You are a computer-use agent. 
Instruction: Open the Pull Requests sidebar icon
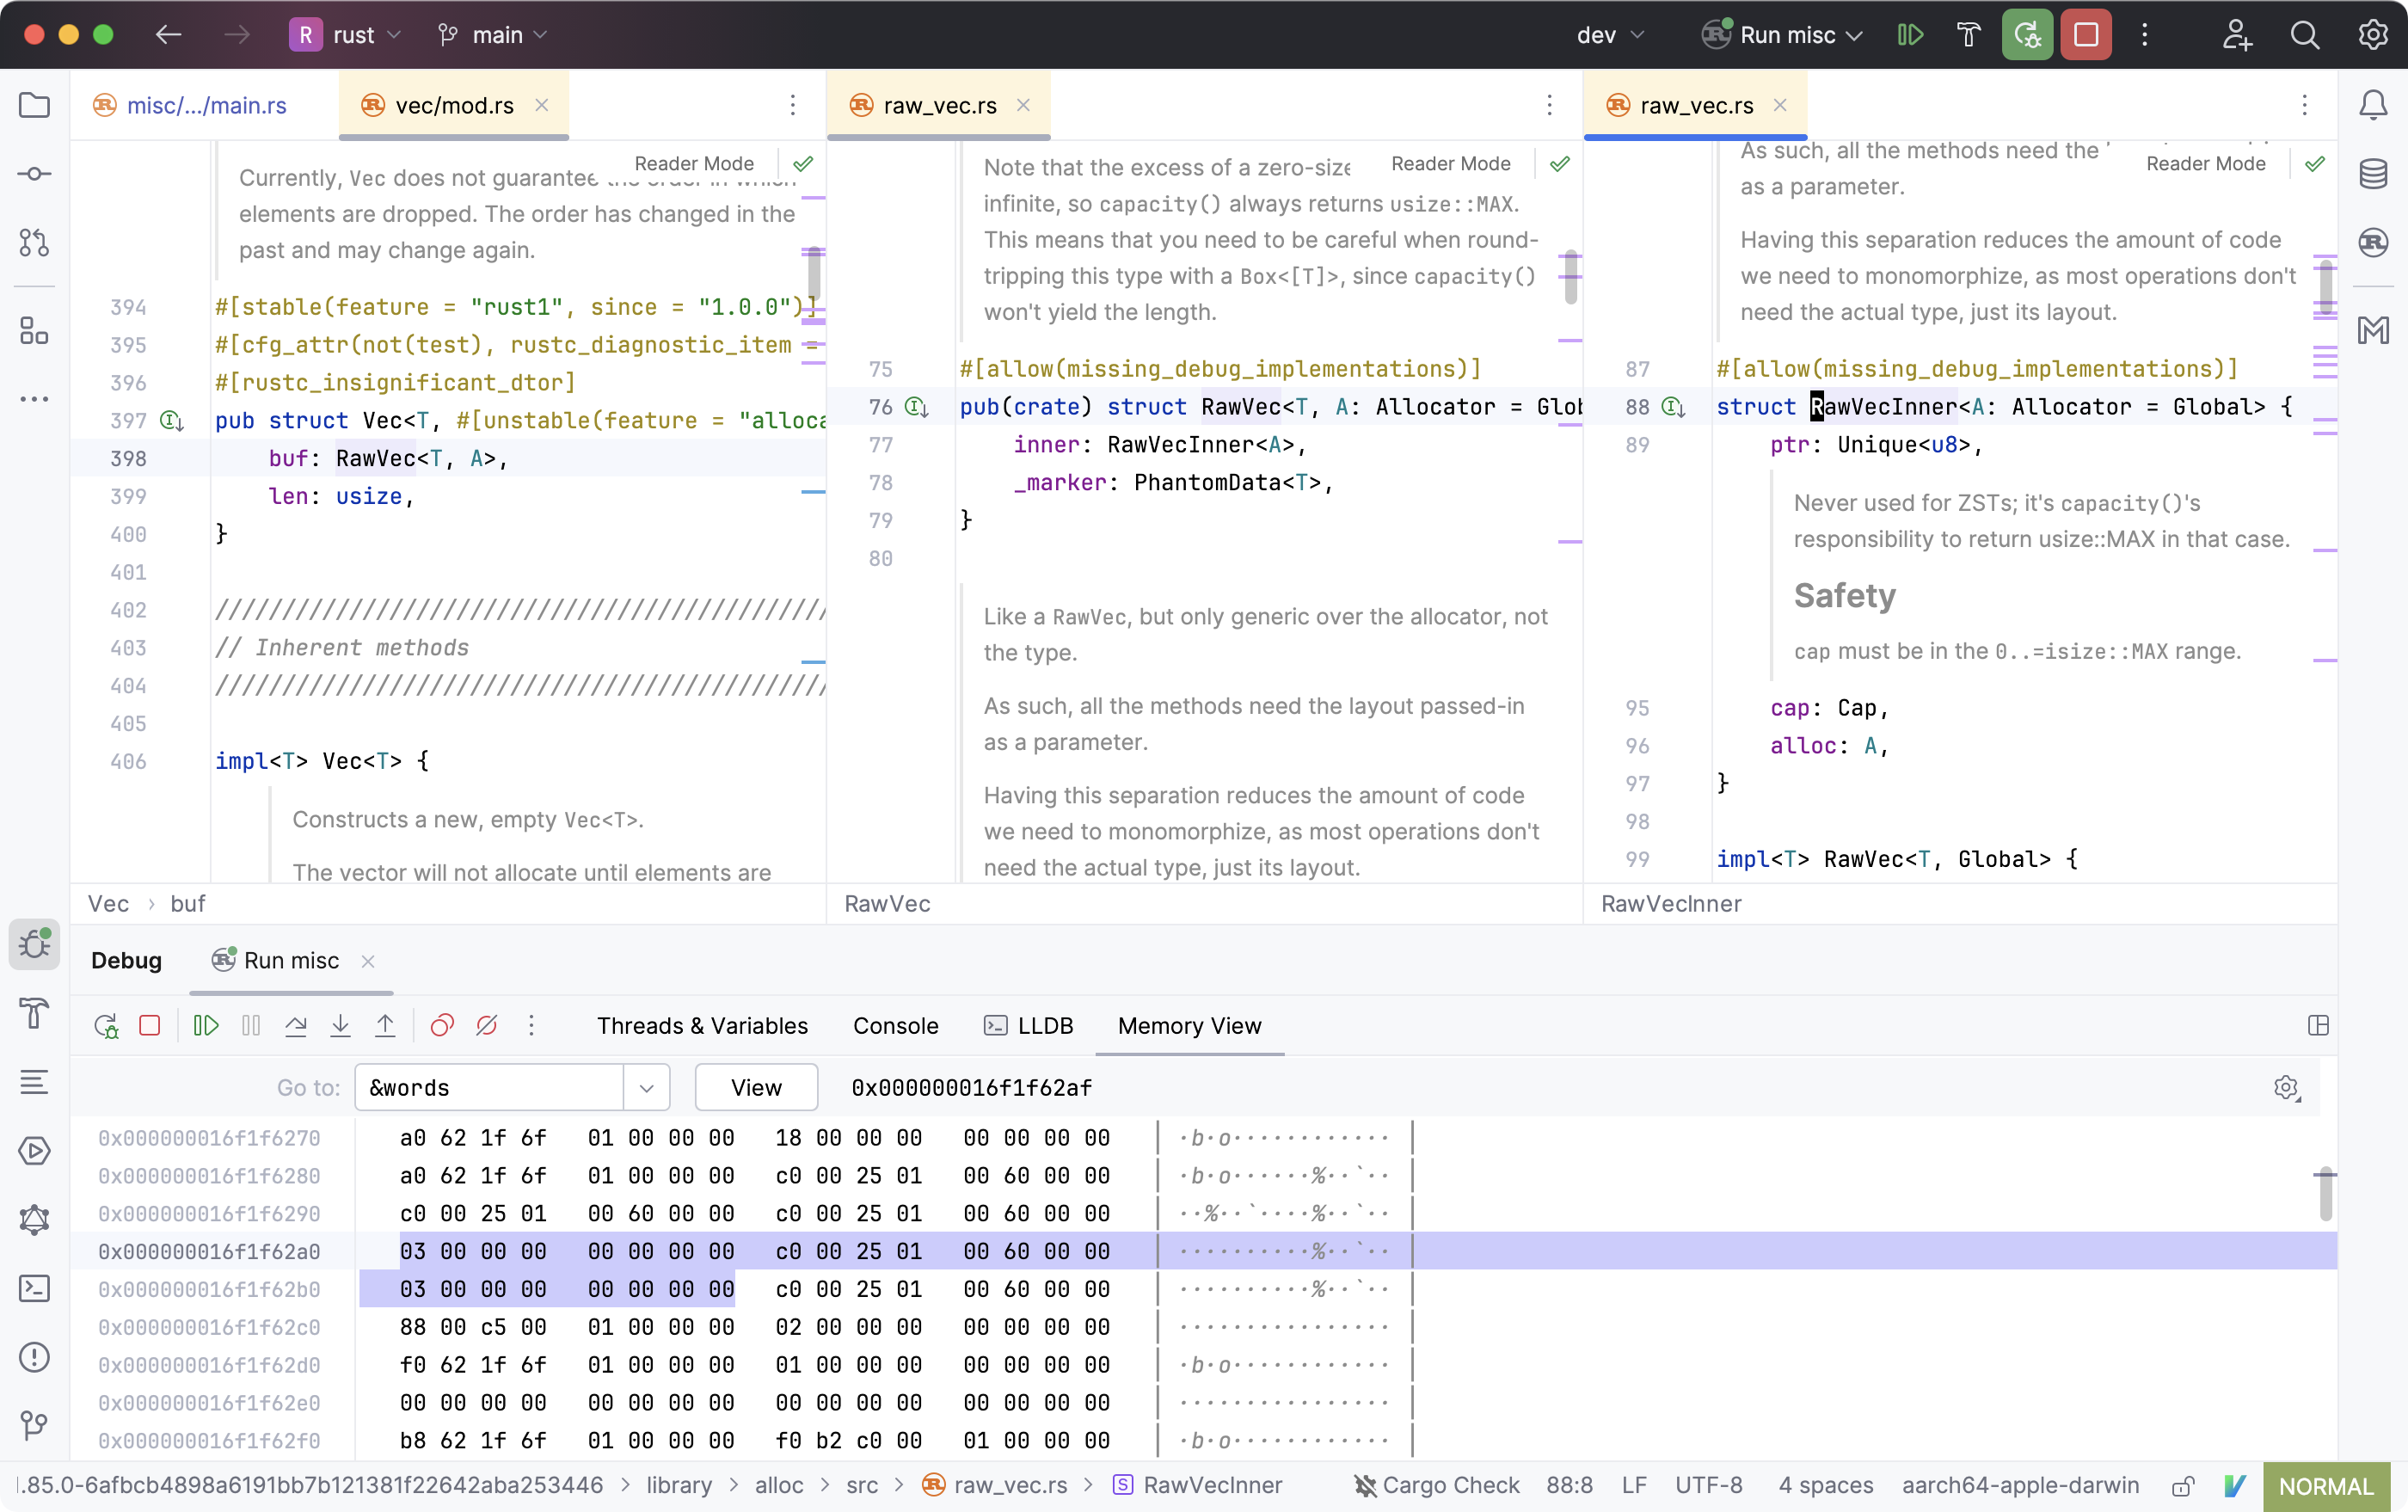pos(34,242)
